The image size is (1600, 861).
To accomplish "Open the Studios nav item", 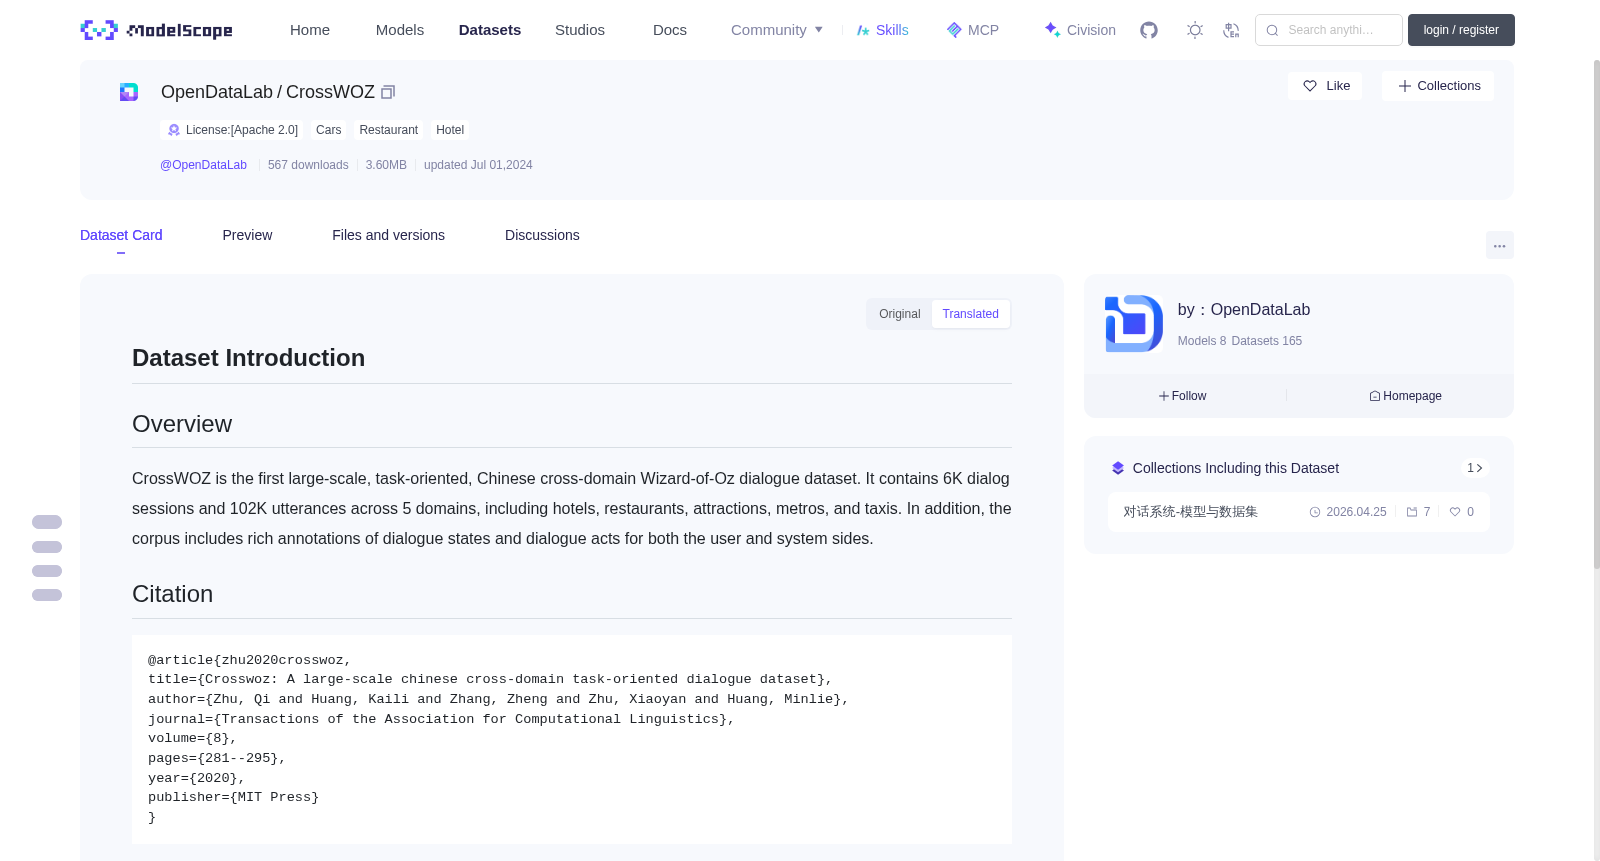I will point(580,30).
